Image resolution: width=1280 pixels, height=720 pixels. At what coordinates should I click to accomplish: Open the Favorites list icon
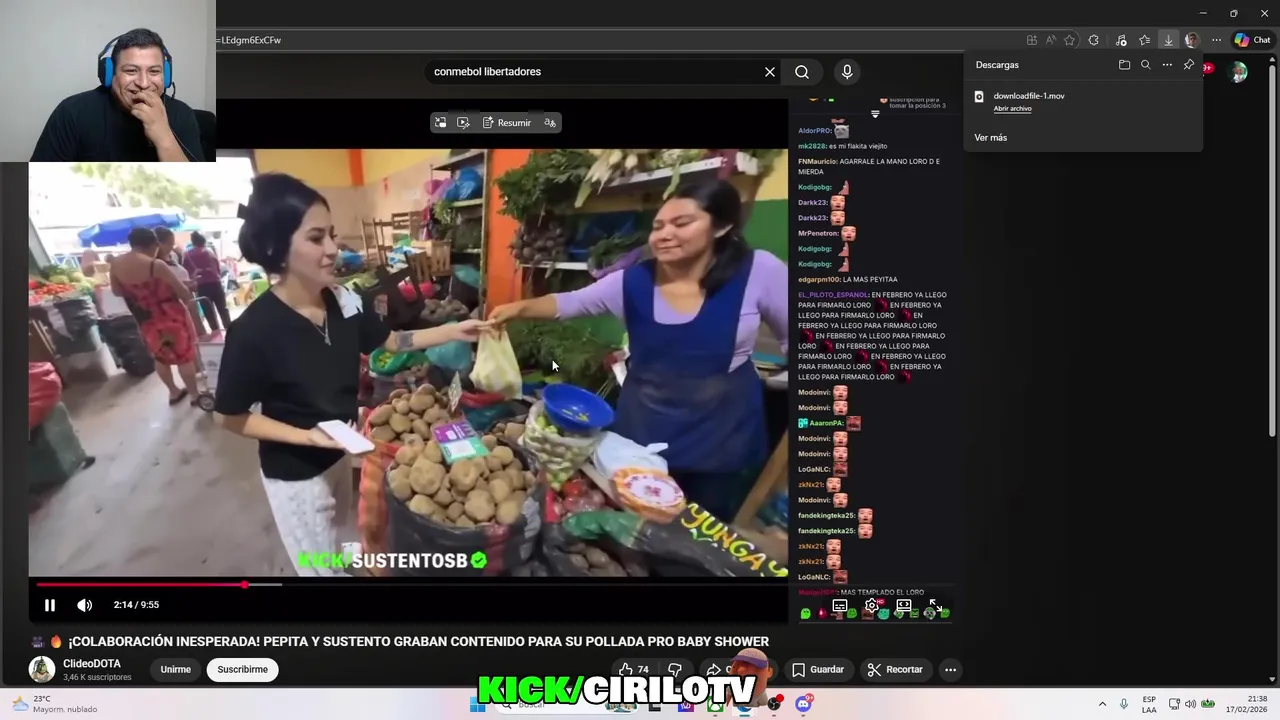1145,40
